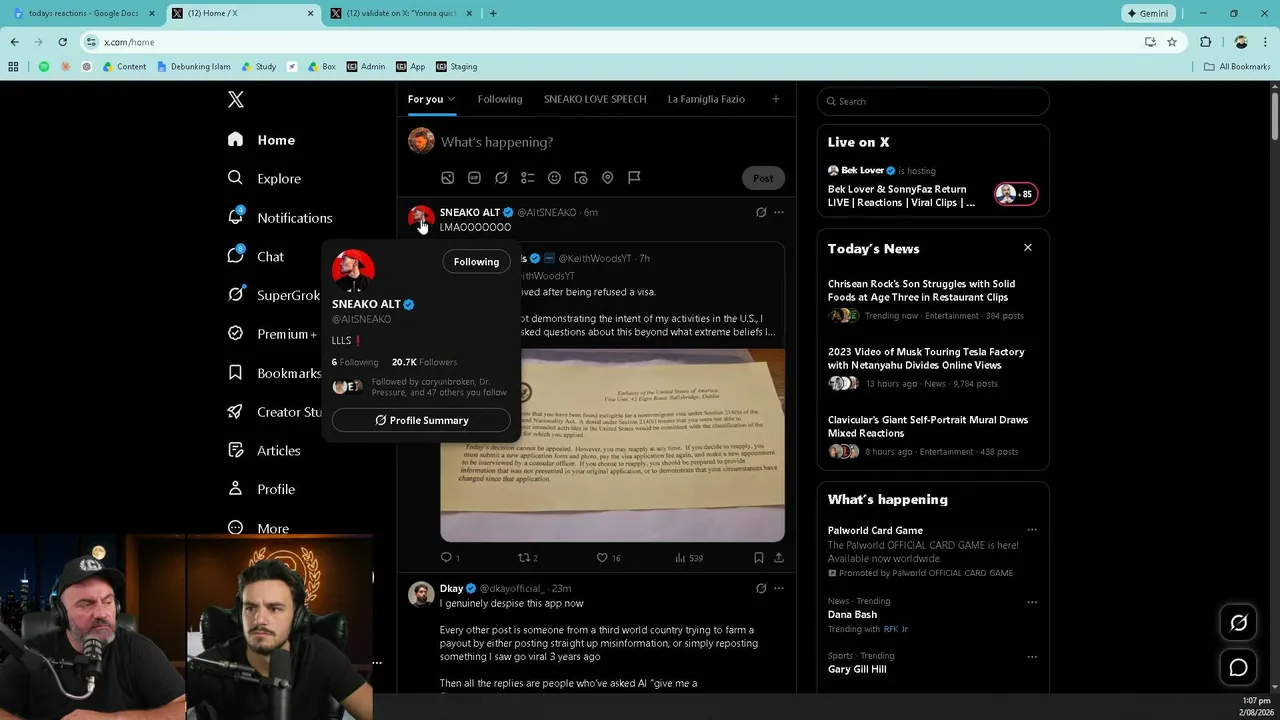This screenshot has height=720, width=1280.
Task: Open more options for Dana Bash trend
Action: [1032, 602]
